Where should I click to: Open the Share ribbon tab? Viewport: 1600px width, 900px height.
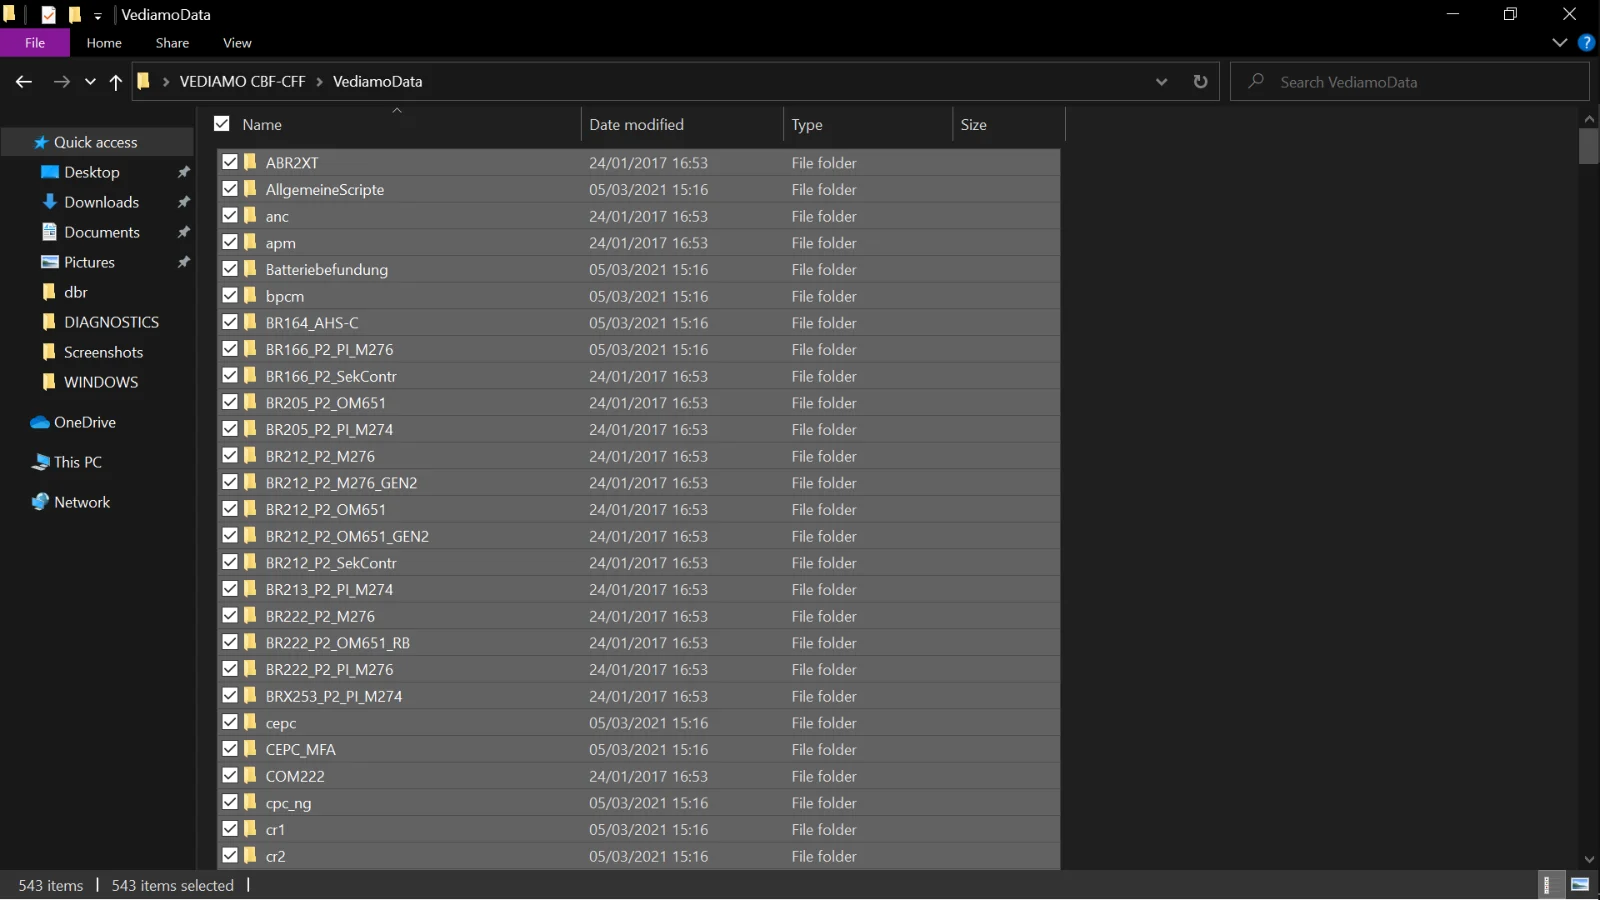(x=172, y=43)
